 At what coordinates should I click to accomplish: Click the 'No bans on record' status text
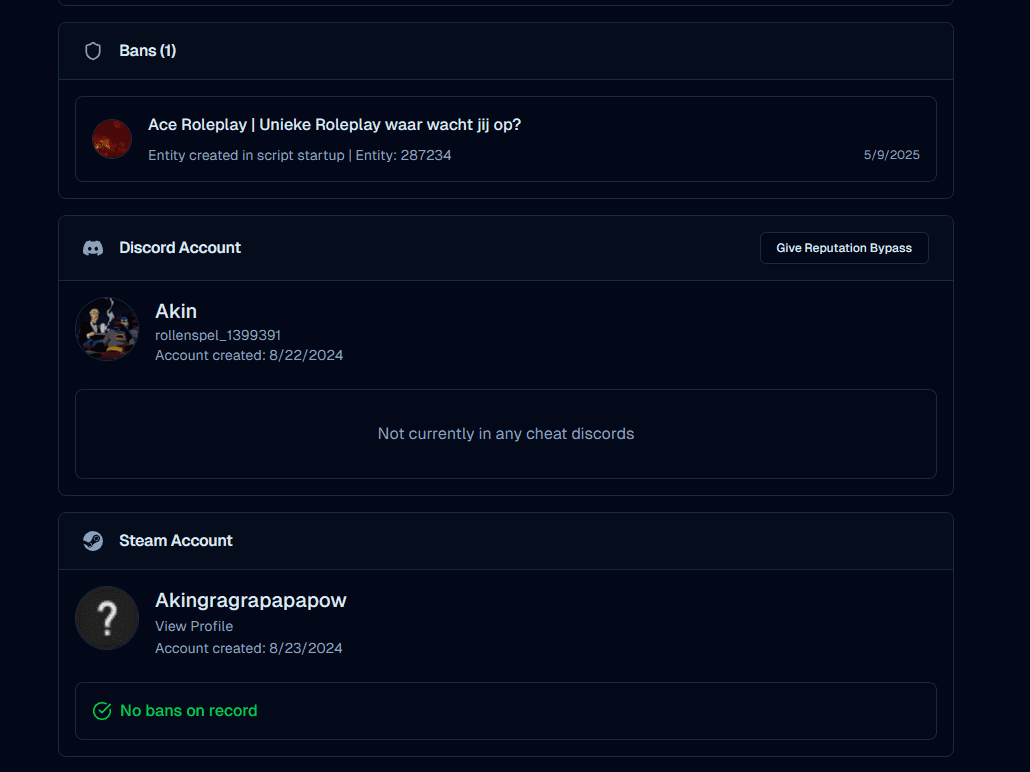189,711
